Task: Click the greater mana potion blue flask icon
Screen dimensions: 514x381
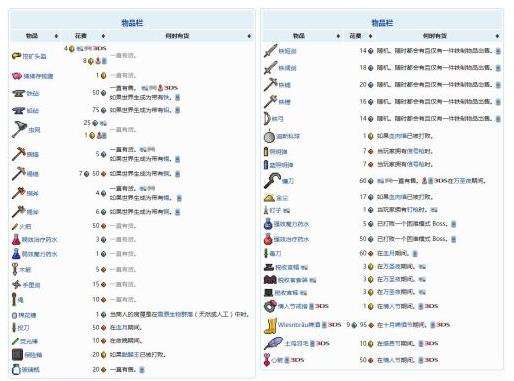Action: point(268,224)
